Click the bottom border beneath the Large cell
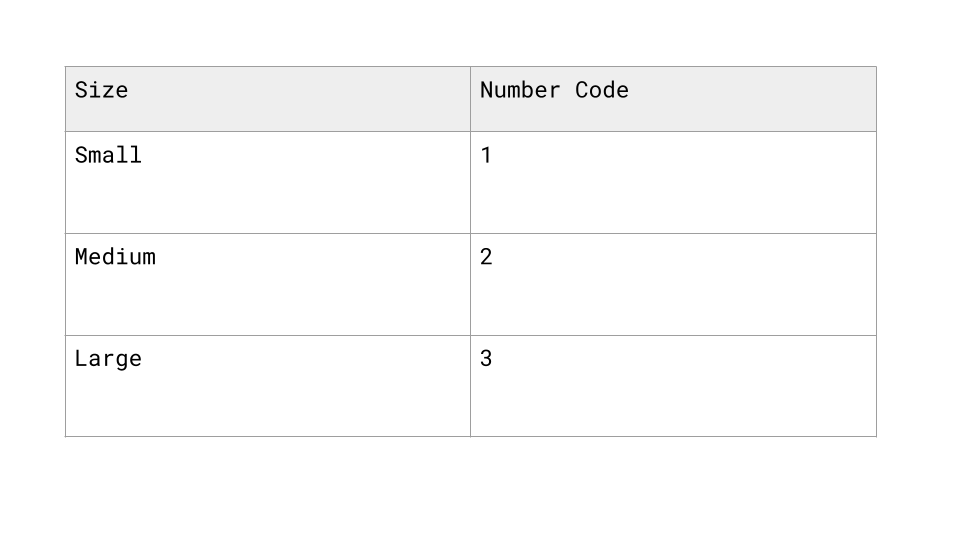This screenshot has height=540, width=960. coord(267,436)
